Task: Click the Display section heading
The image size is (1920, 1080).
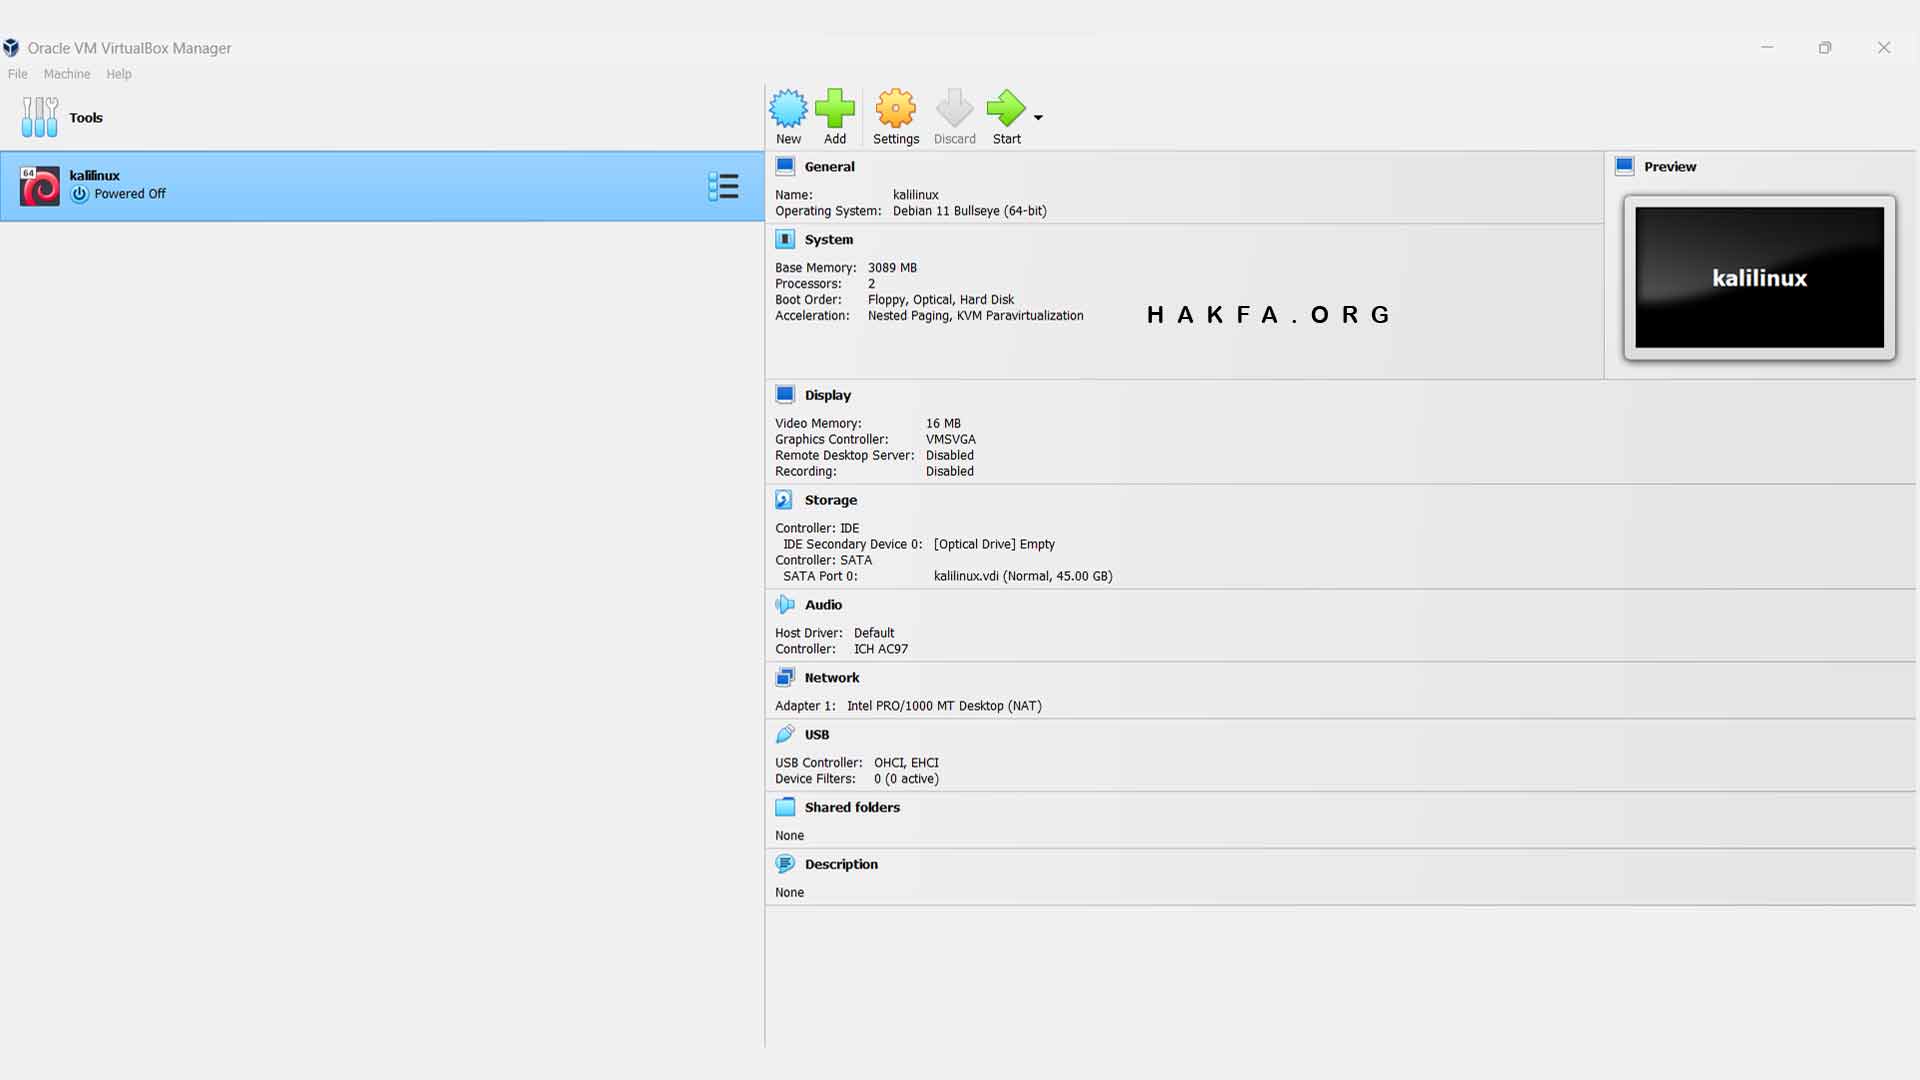Action: click(x=828, y=396)
